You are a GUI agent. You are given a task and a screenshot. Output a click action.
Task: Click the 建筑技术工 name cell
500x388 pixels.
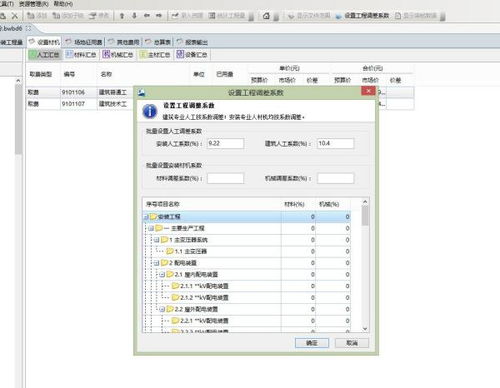coord(115,104)
